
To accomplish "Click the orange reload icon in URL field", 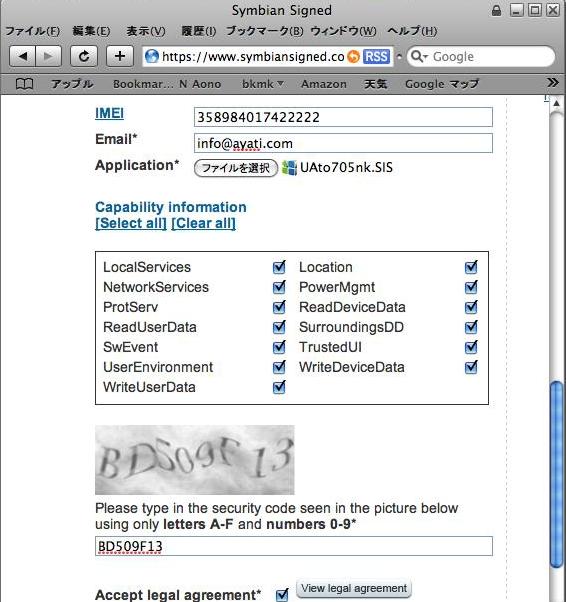I will click(353, 57).
